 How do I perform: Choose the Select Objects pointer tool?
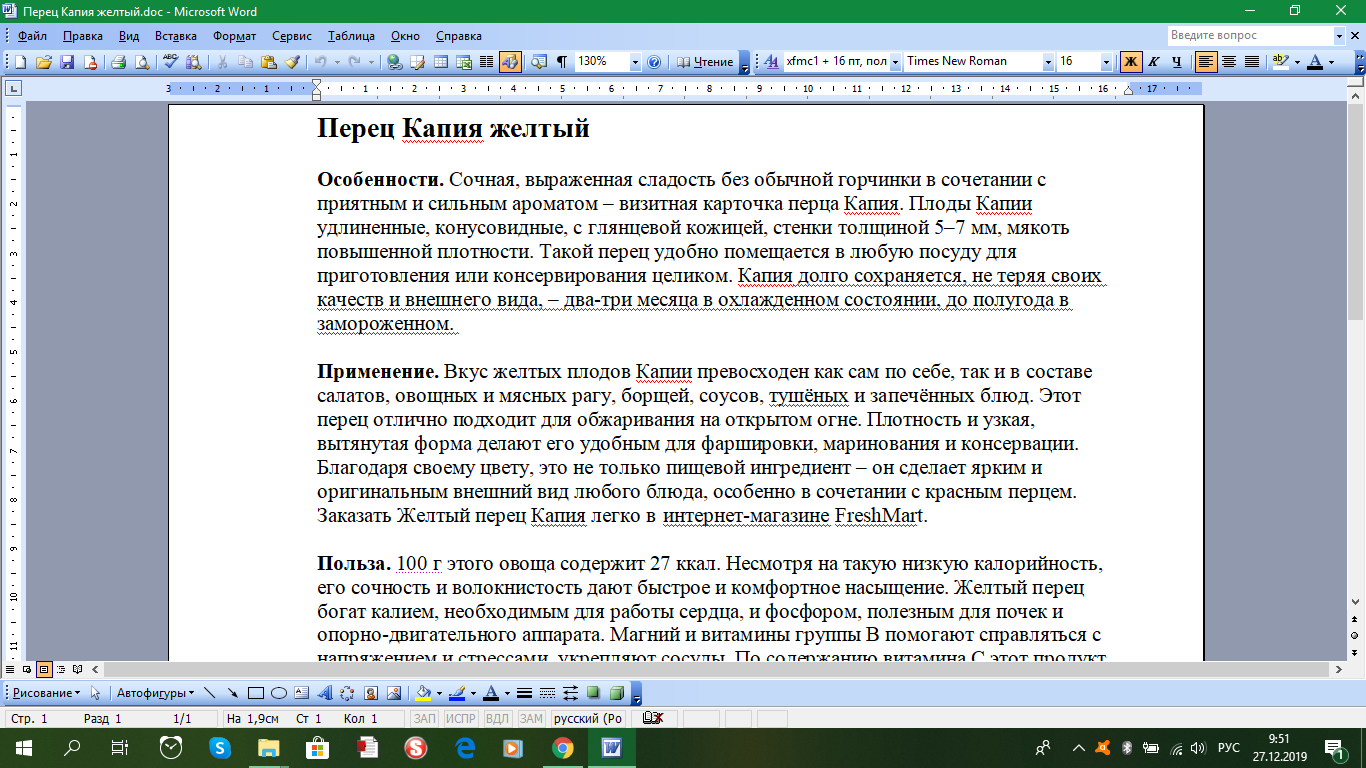tap(95, 692)
